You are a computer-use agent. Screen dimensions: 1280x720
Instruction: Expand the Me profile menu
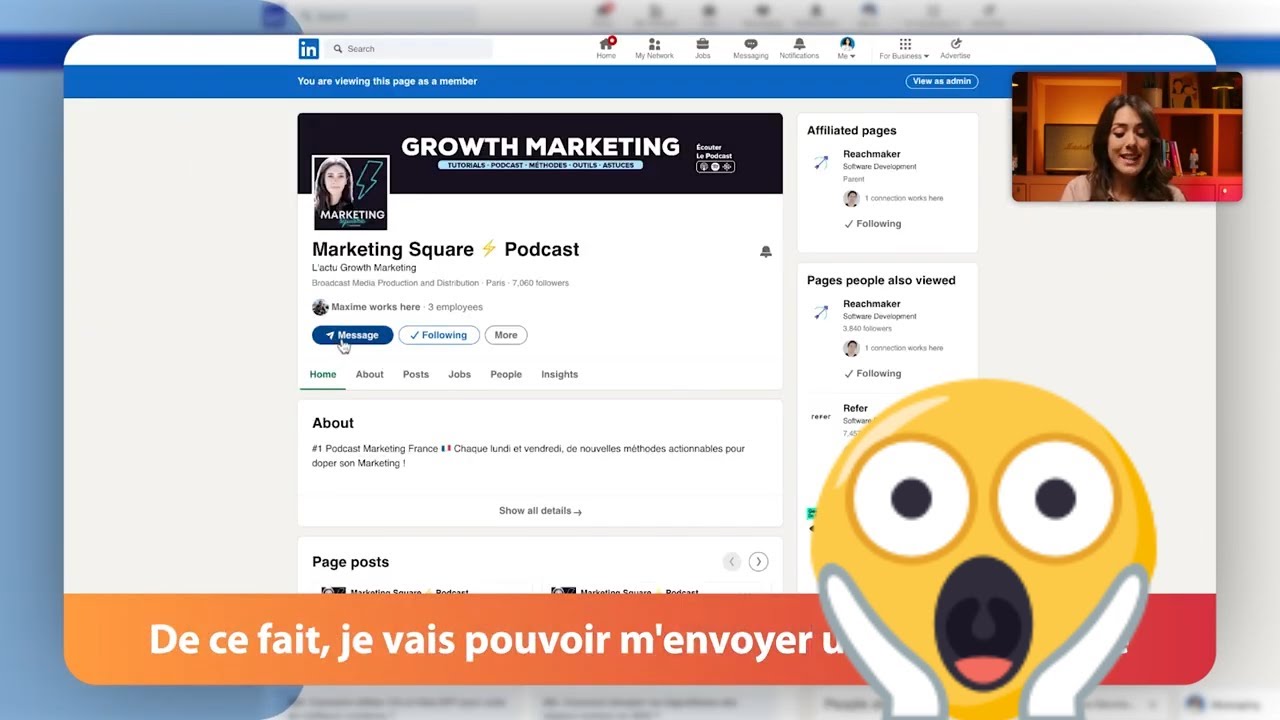click(x=847, y=48)
